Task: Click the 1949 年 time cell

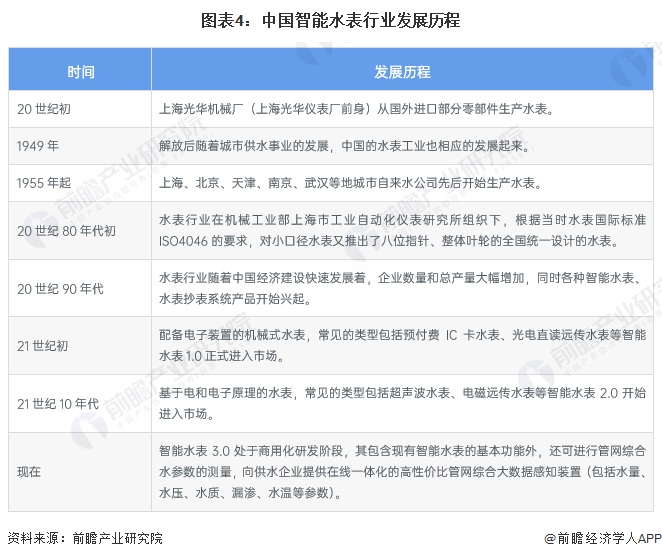Action: pyautogui.click(x=80, y=146)
